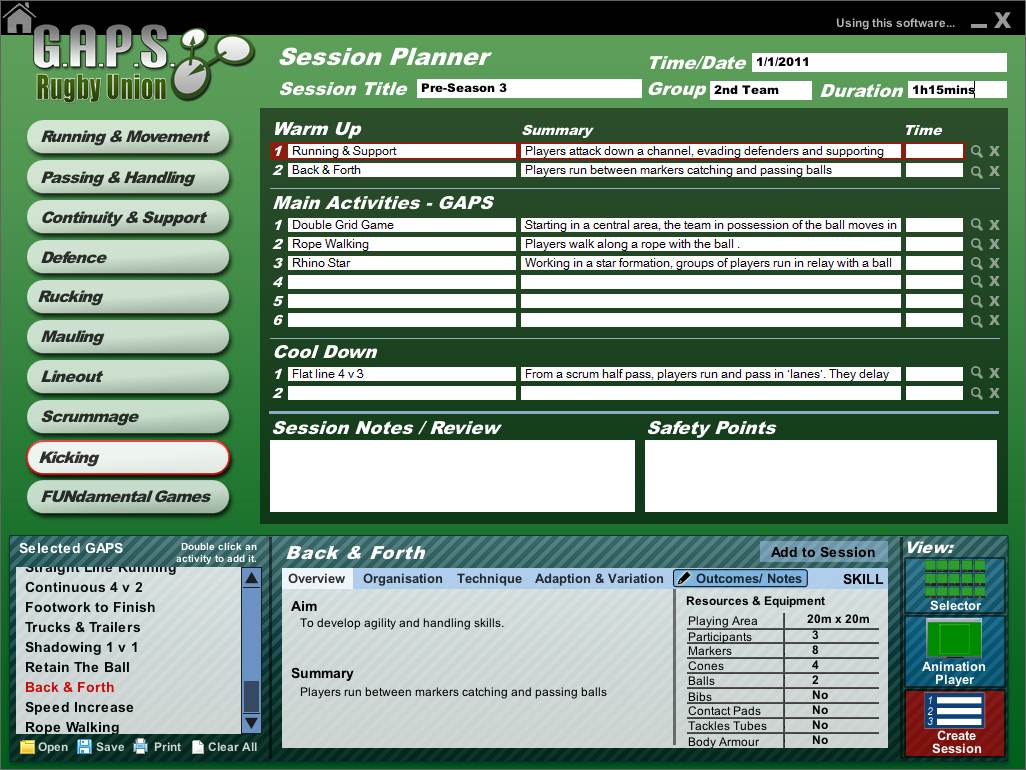Open the Rucking category
The width and height of the screenshot is (1026, 770).
[x=128, y=297]
